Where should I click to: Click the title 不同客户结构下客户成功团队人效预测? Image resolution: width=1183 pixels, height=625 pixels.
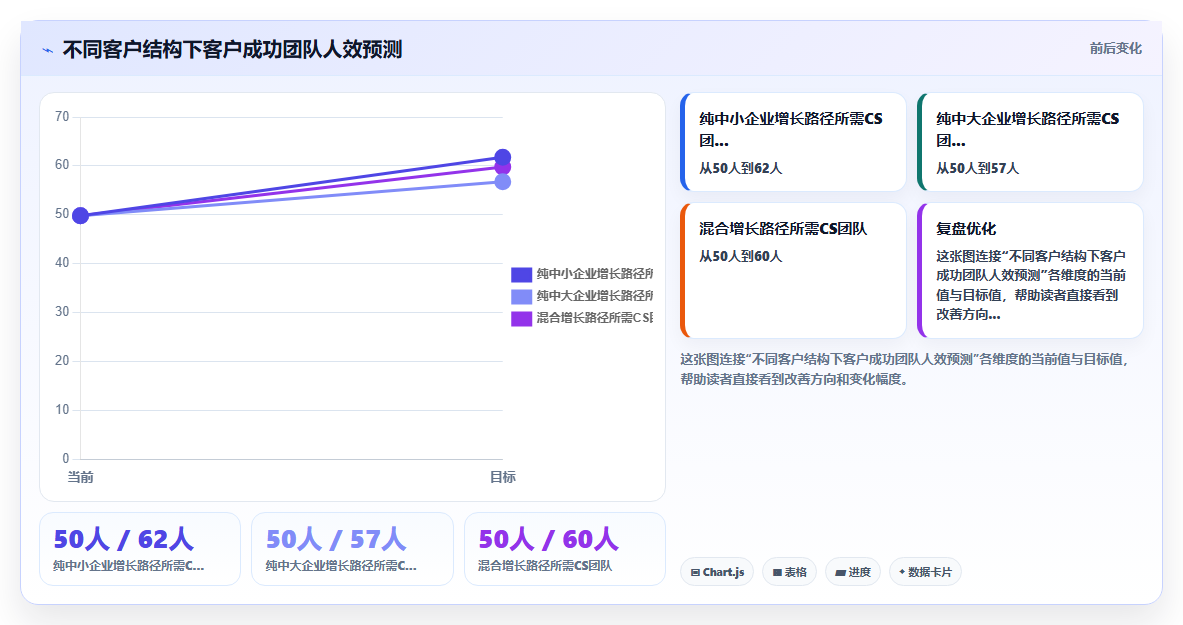click(232, 50)
